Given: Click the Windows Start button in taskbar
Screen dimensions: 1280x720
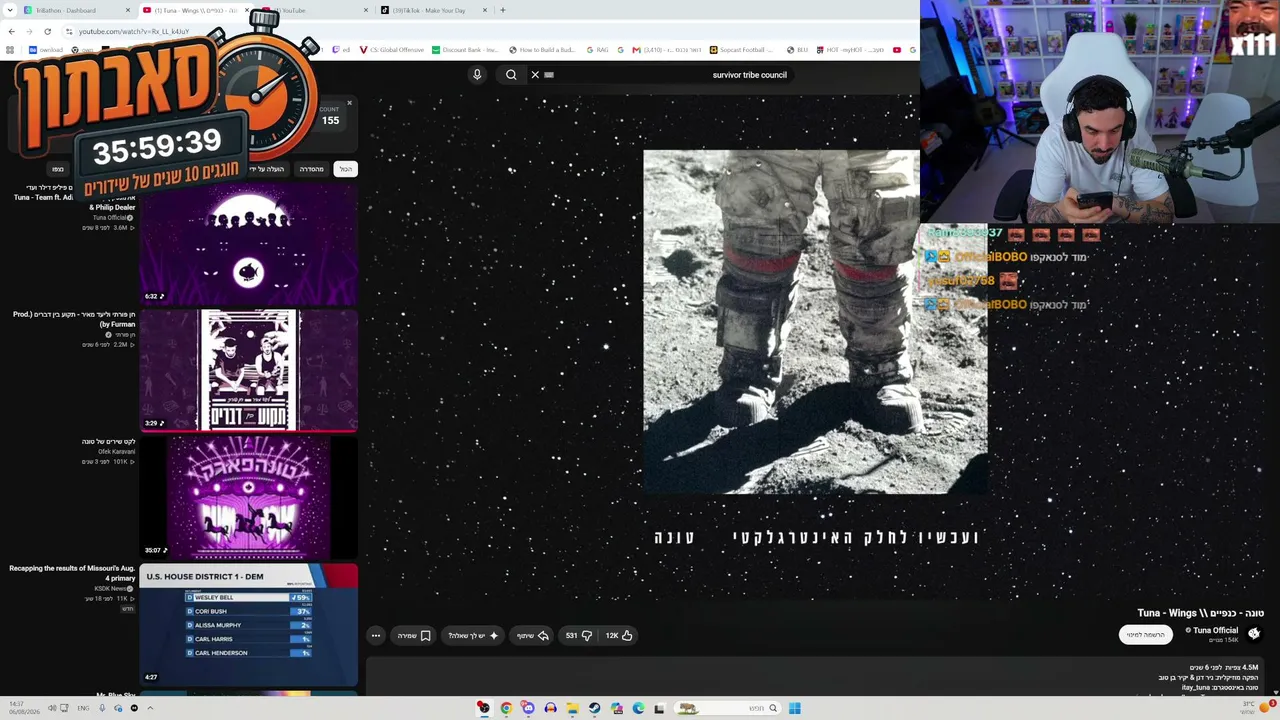Looking at the screenshot, I should [795, 708].
